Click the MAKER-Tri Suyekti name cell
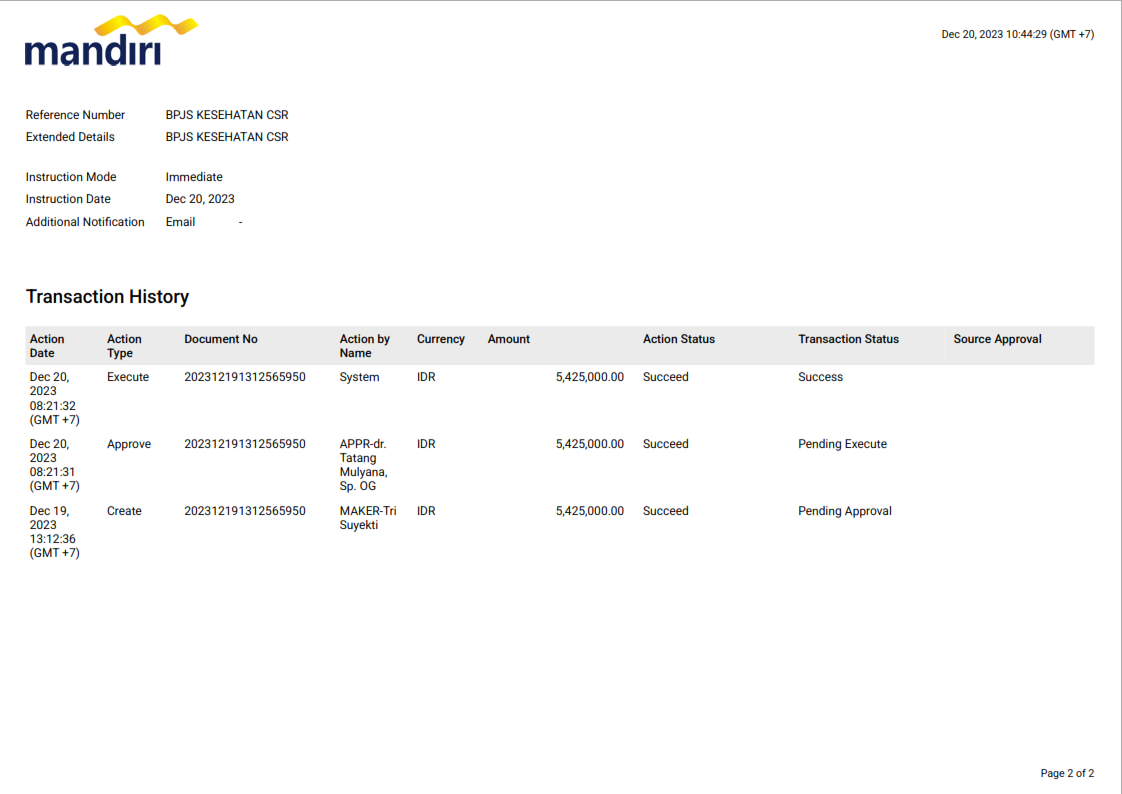The width and height of the screenshot is (1122, 794). click(367, 518)
